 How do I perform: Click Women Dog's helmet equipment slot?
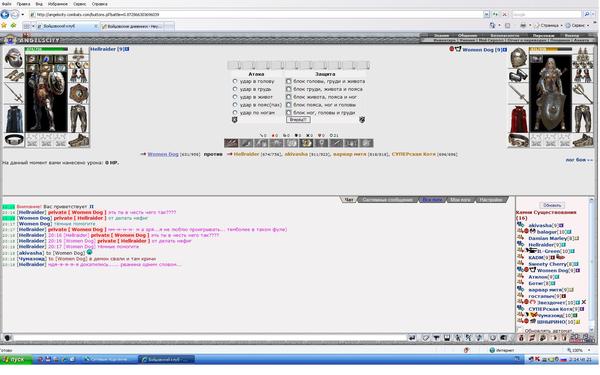coord(518,58)
